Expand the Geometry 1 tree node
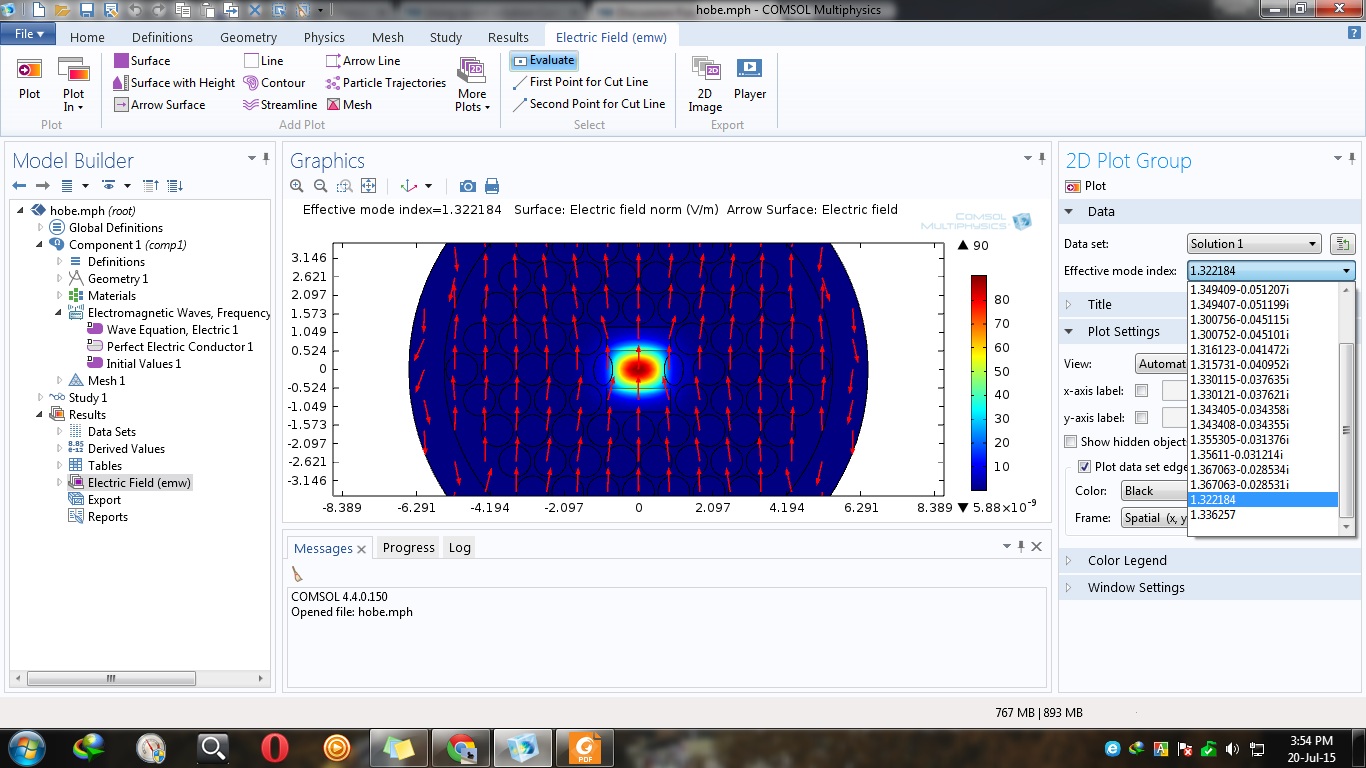Viewport: 1366px width, 768px height. (x=59, y=279)
